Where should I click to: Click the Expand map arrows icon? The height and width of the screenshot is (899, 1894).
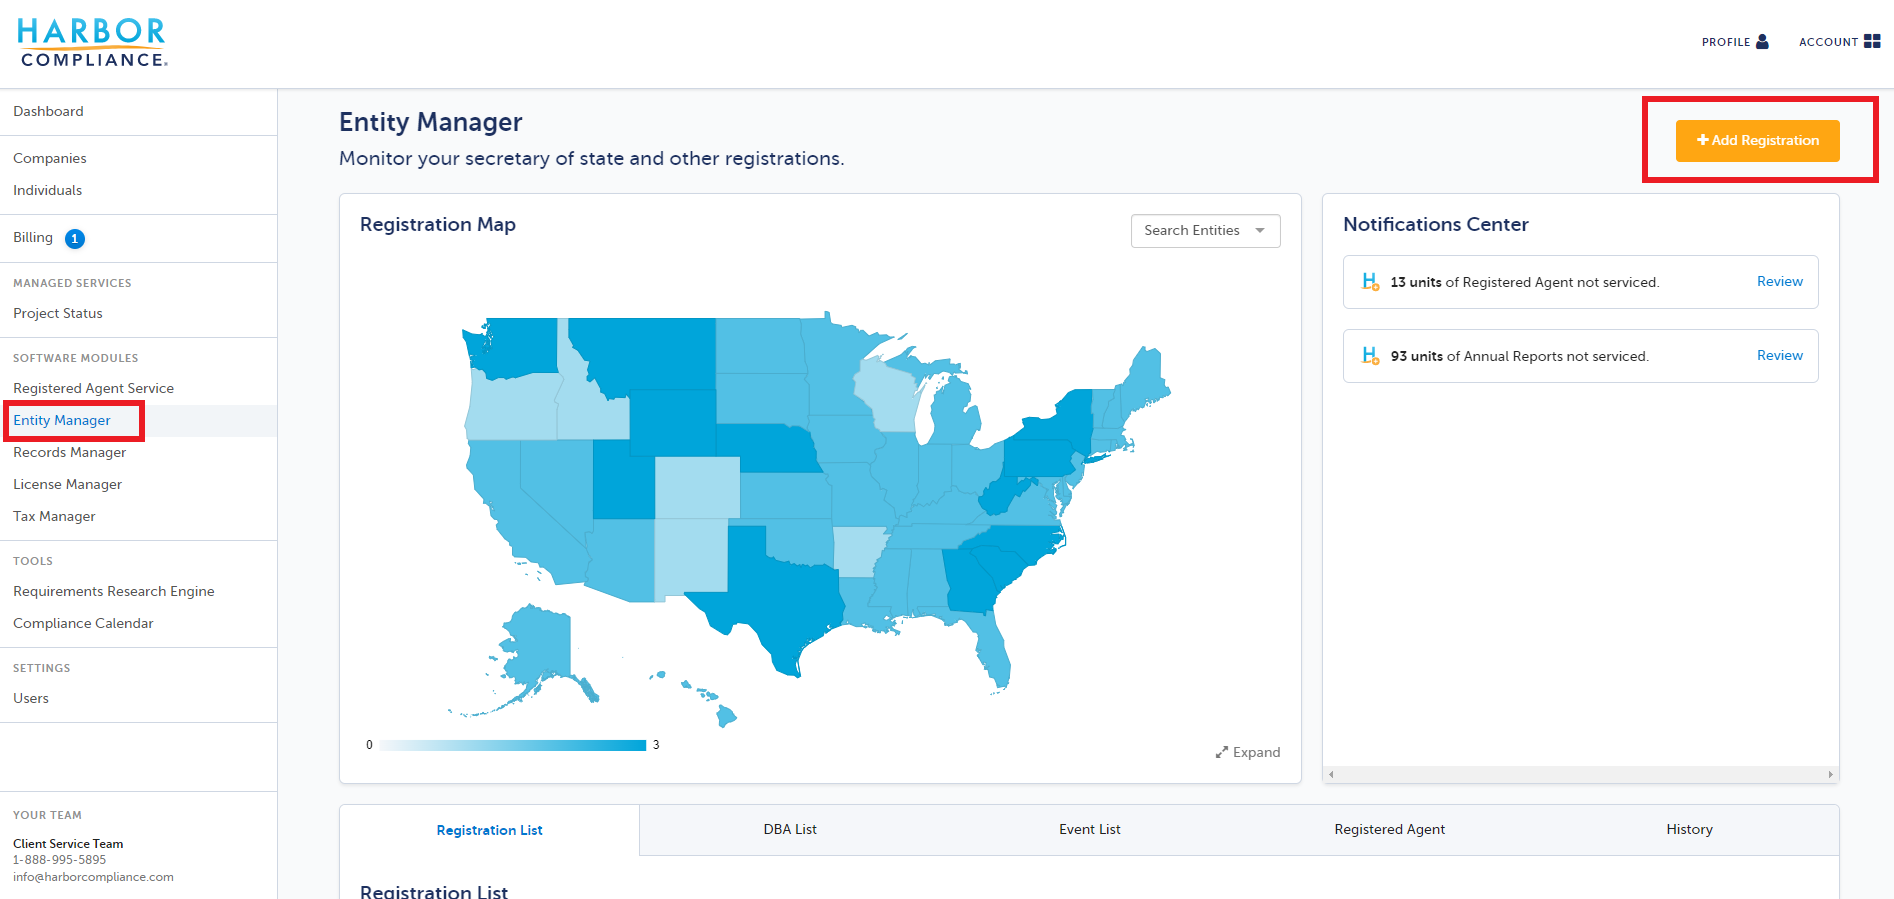(1221, 752)
